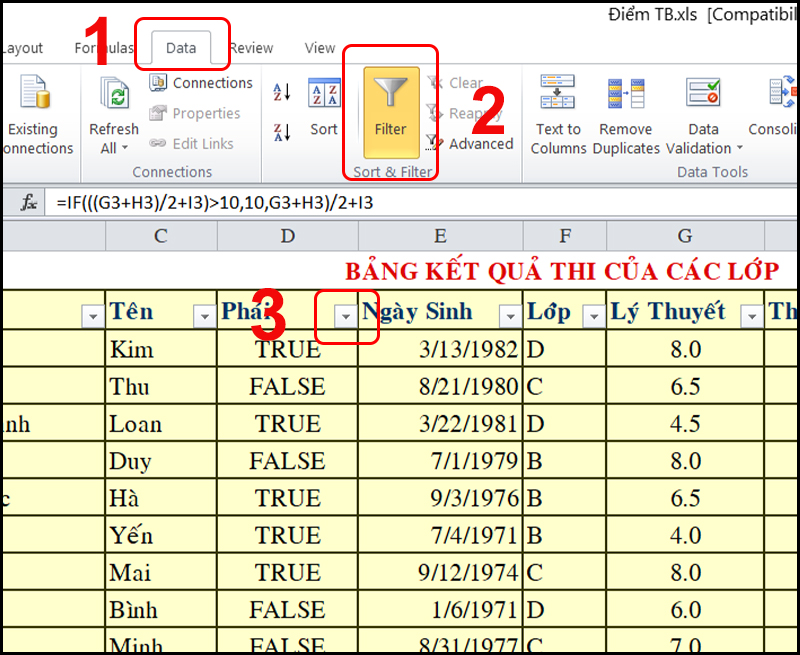Click the Connections button

click(x=201, y=83)
